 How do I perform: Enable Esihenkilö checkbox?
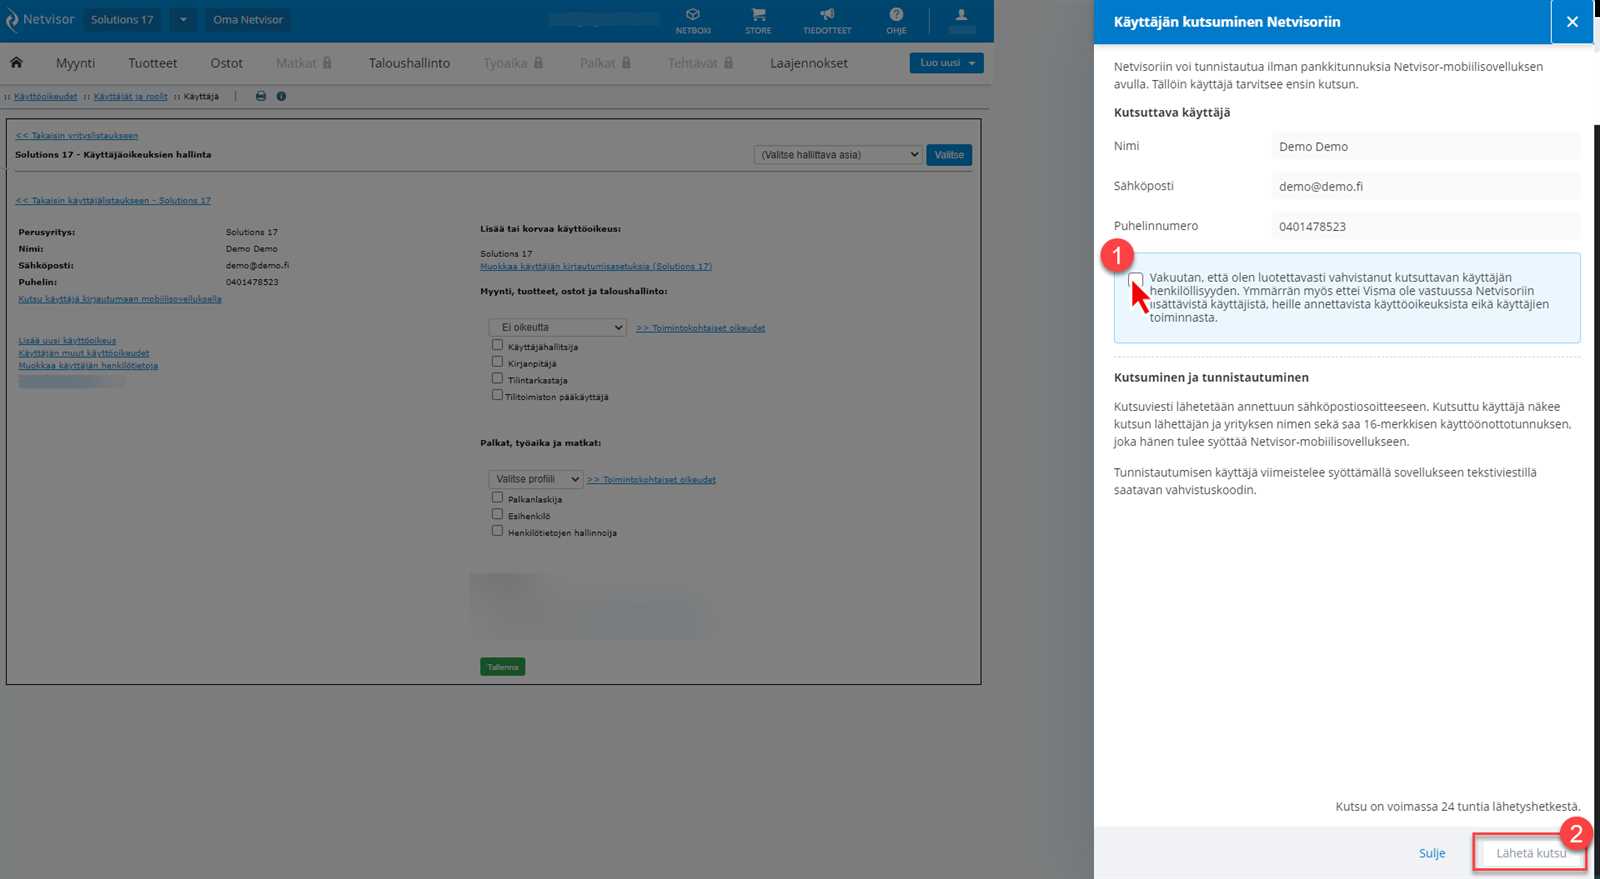click(497, 514)
